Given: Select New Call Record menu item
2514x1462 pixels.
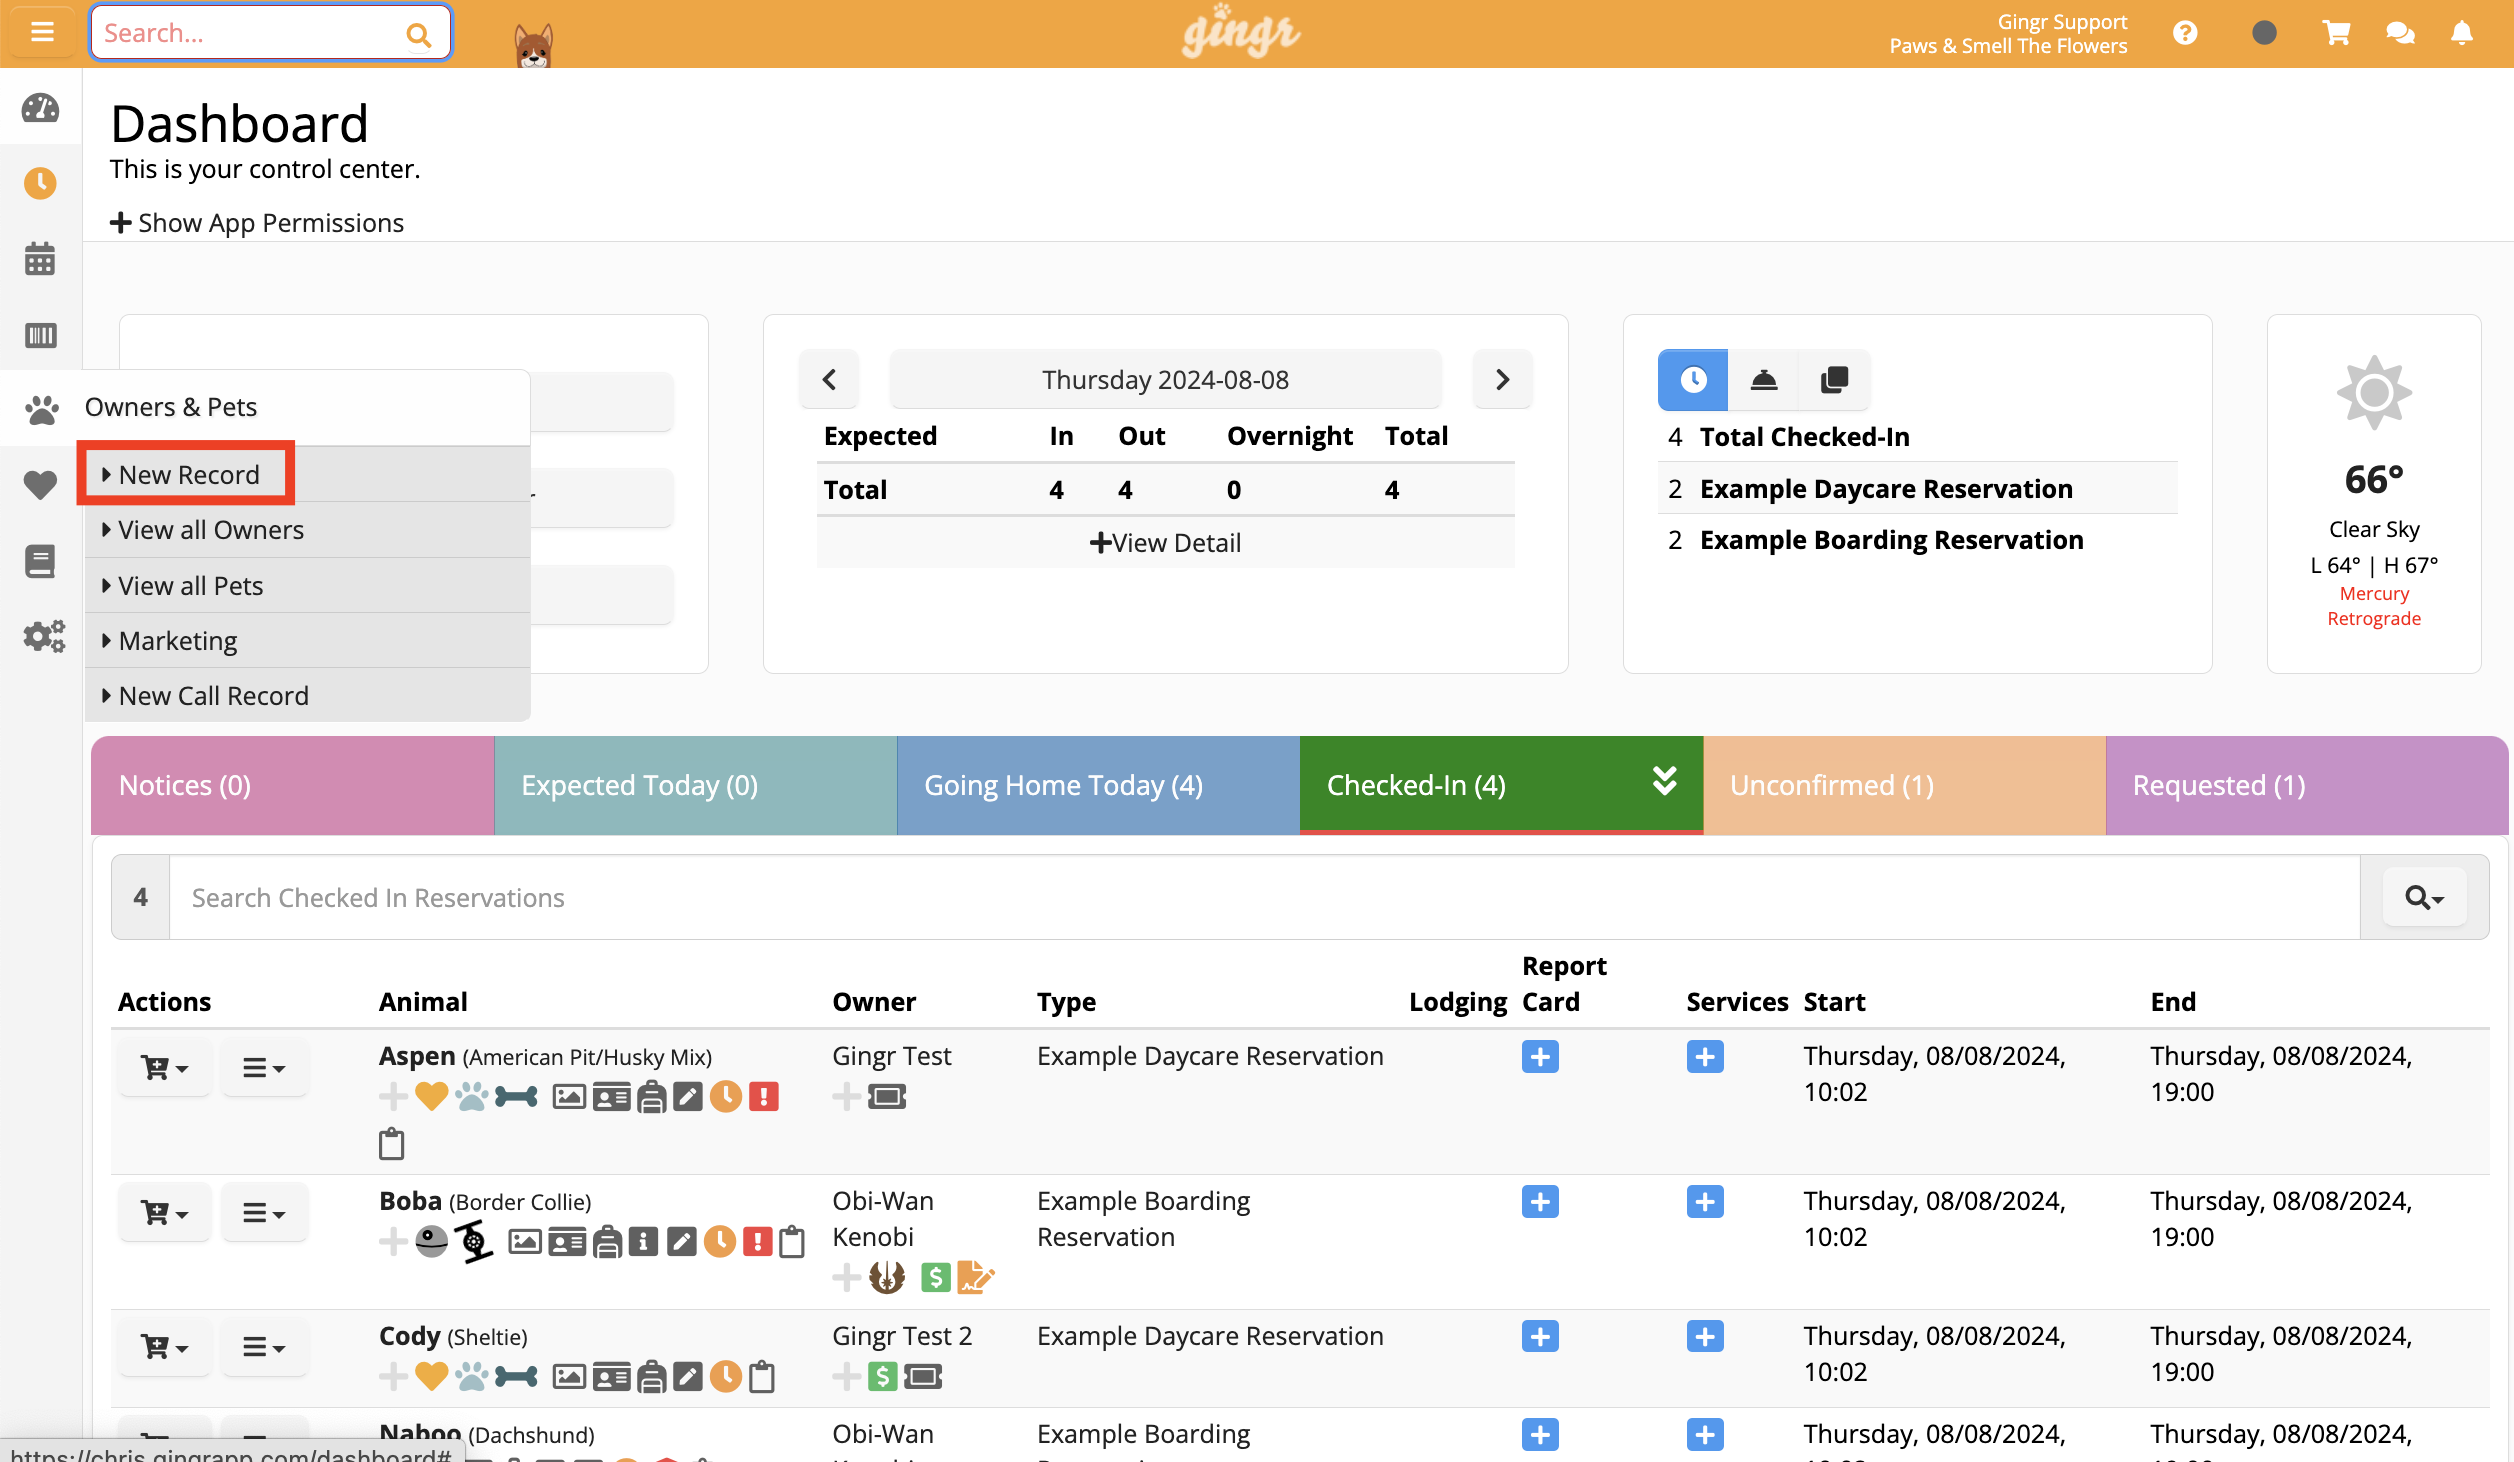Looking at the screenshot, I should 308,695.
